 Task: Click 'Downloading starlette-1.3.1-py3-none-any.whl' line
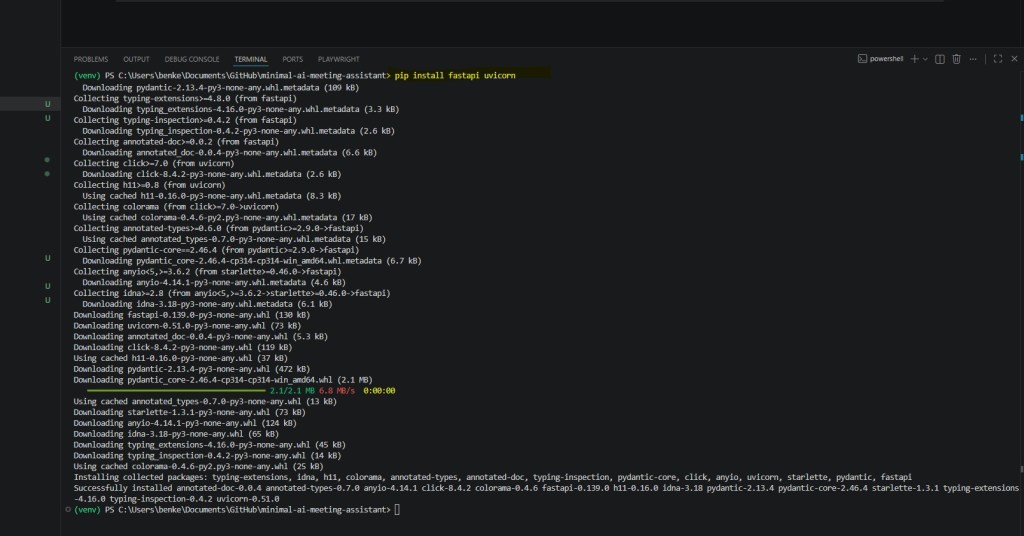(189, 412)
